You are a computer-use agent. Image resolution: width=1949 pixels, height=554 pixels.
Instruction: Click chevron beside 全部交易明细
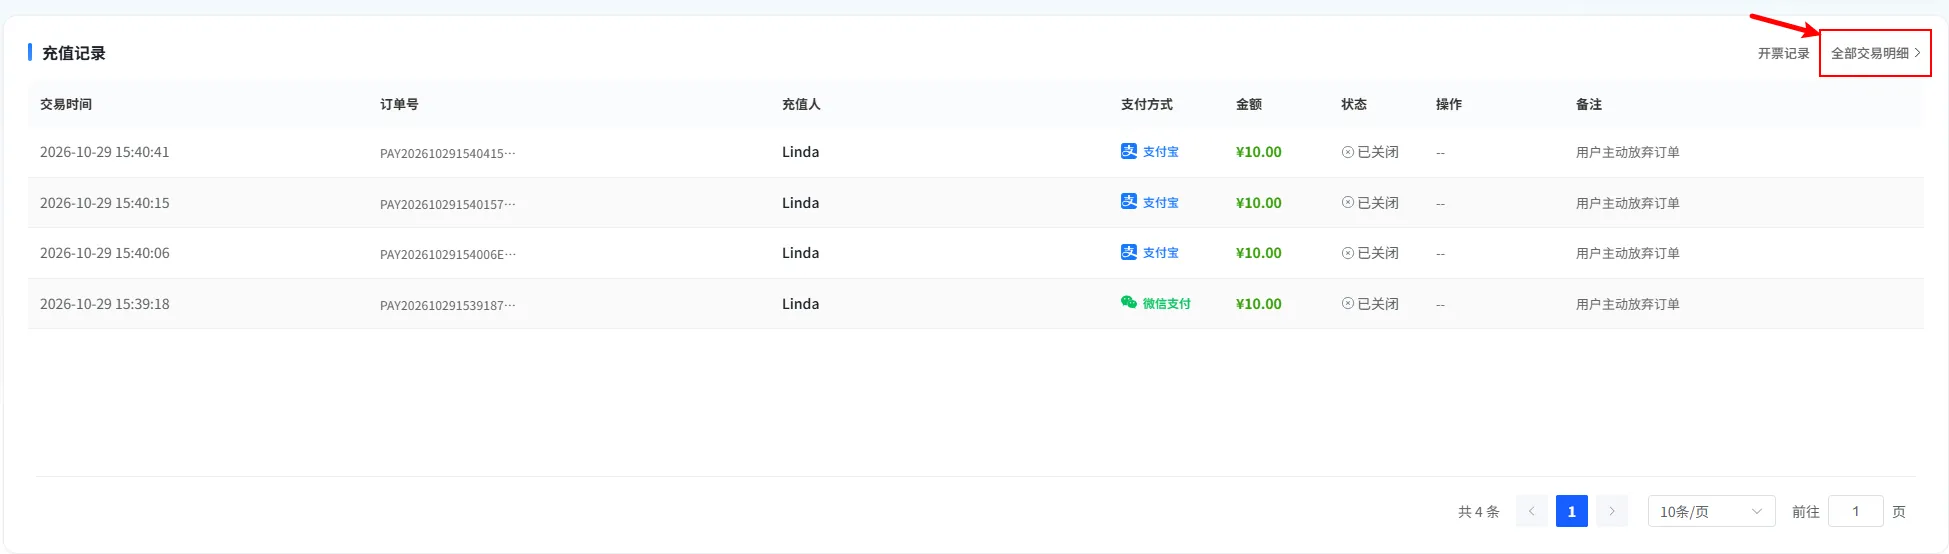coord(1917,53)
